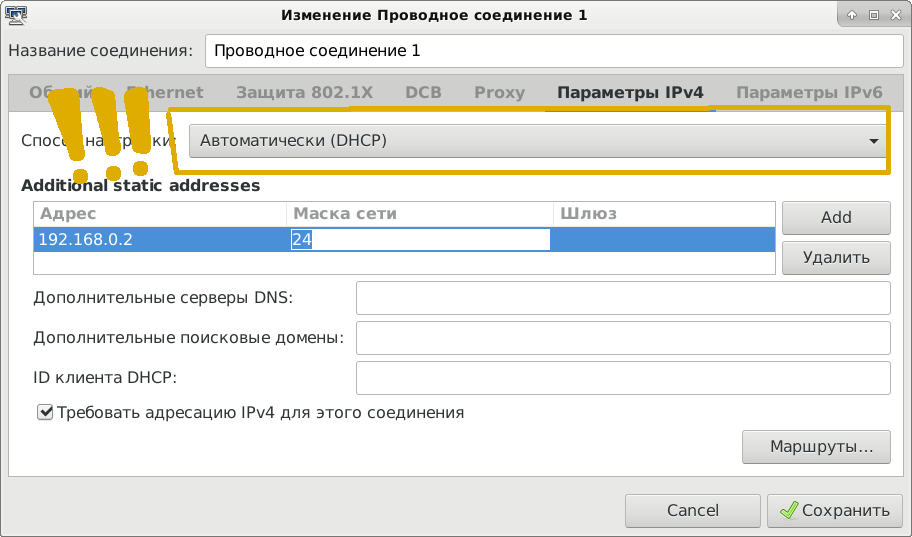Maximize the connection editor window
This screenshot has height=537, width=912.
pos(873,15)
